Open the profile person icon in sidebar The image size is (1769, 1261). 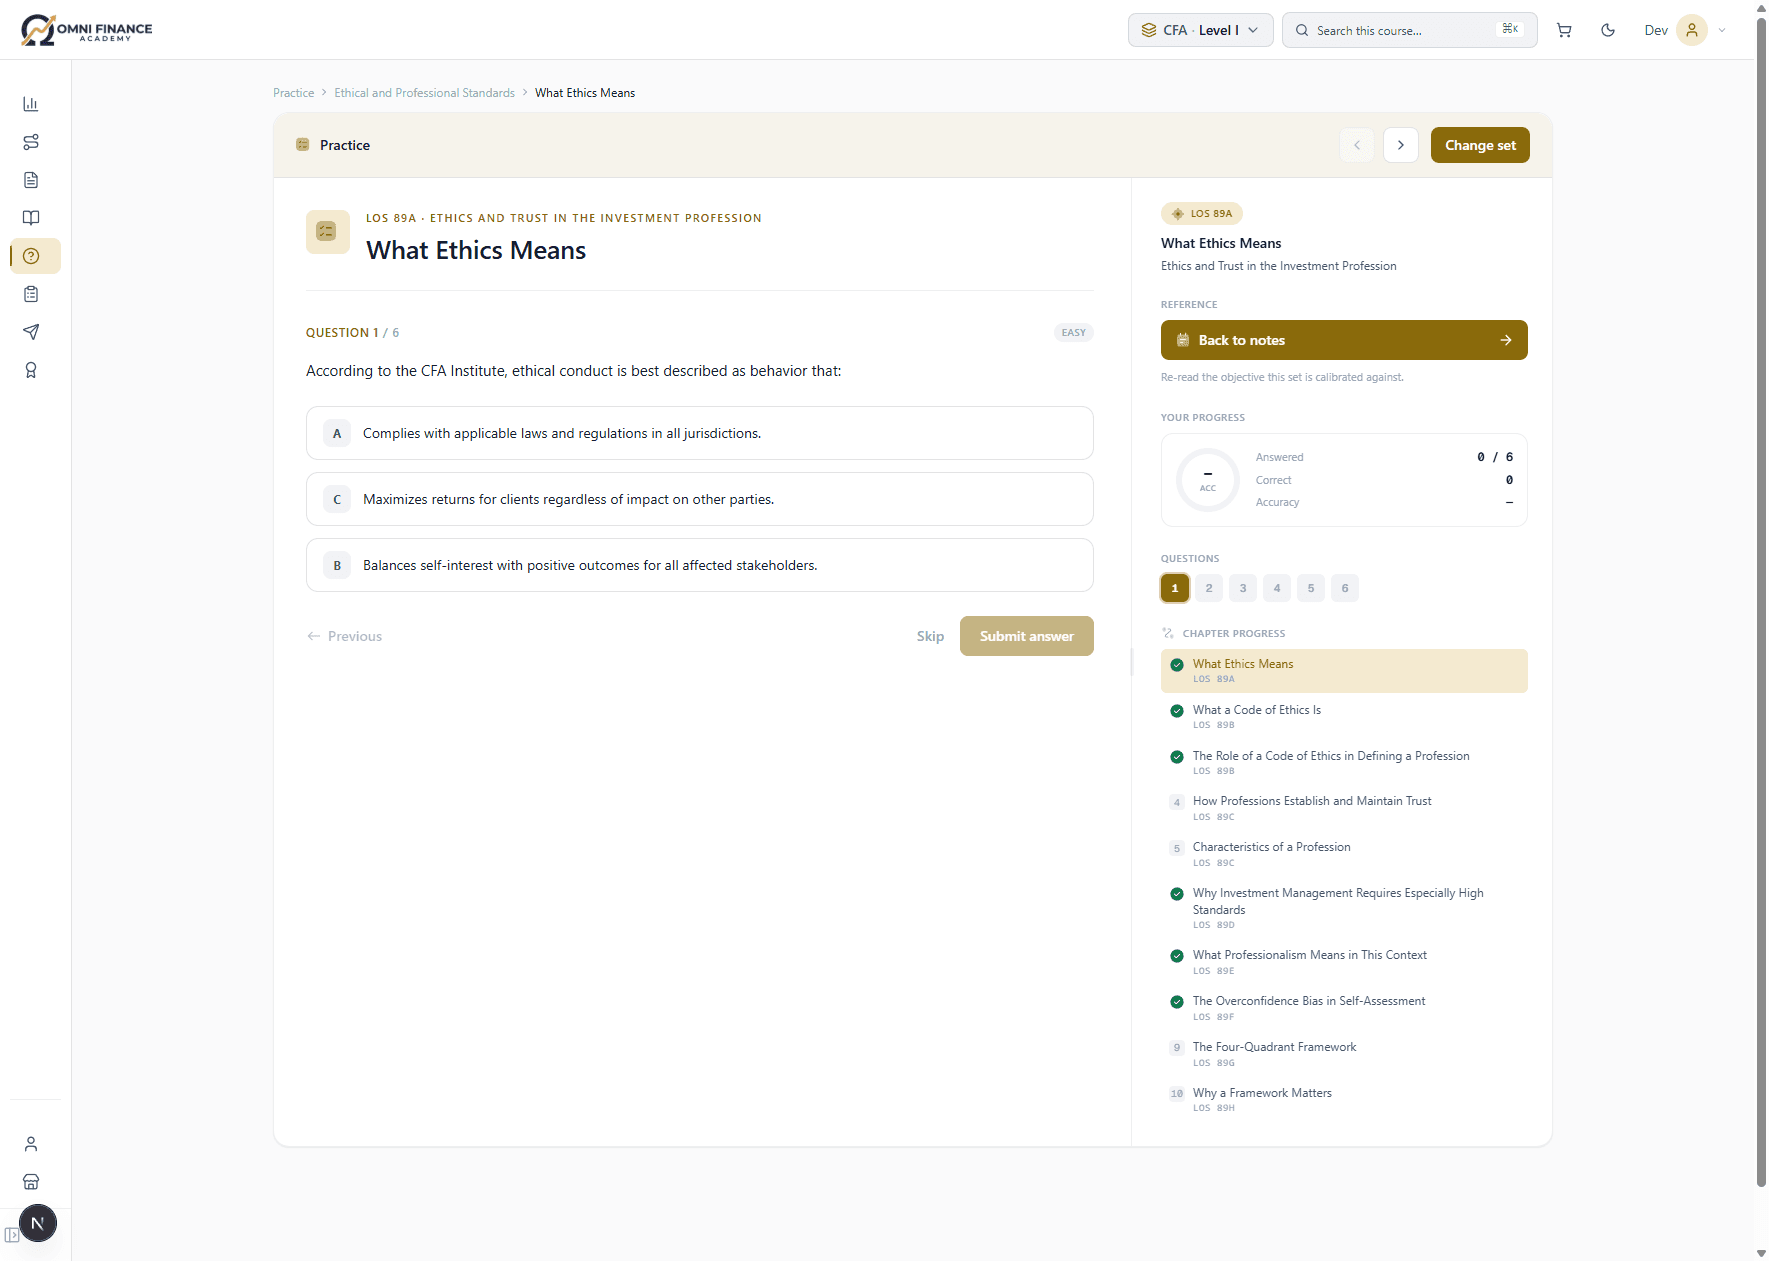click(31, 1144)
